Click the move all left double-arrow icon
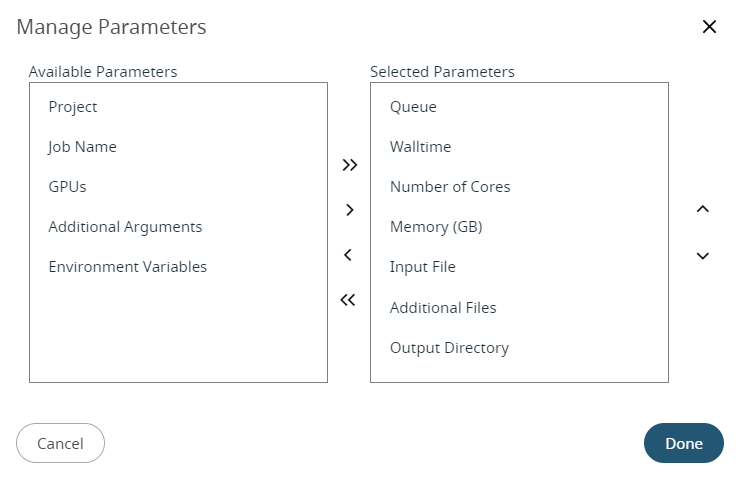Screen dimensions: 739x478 (348, 300)
